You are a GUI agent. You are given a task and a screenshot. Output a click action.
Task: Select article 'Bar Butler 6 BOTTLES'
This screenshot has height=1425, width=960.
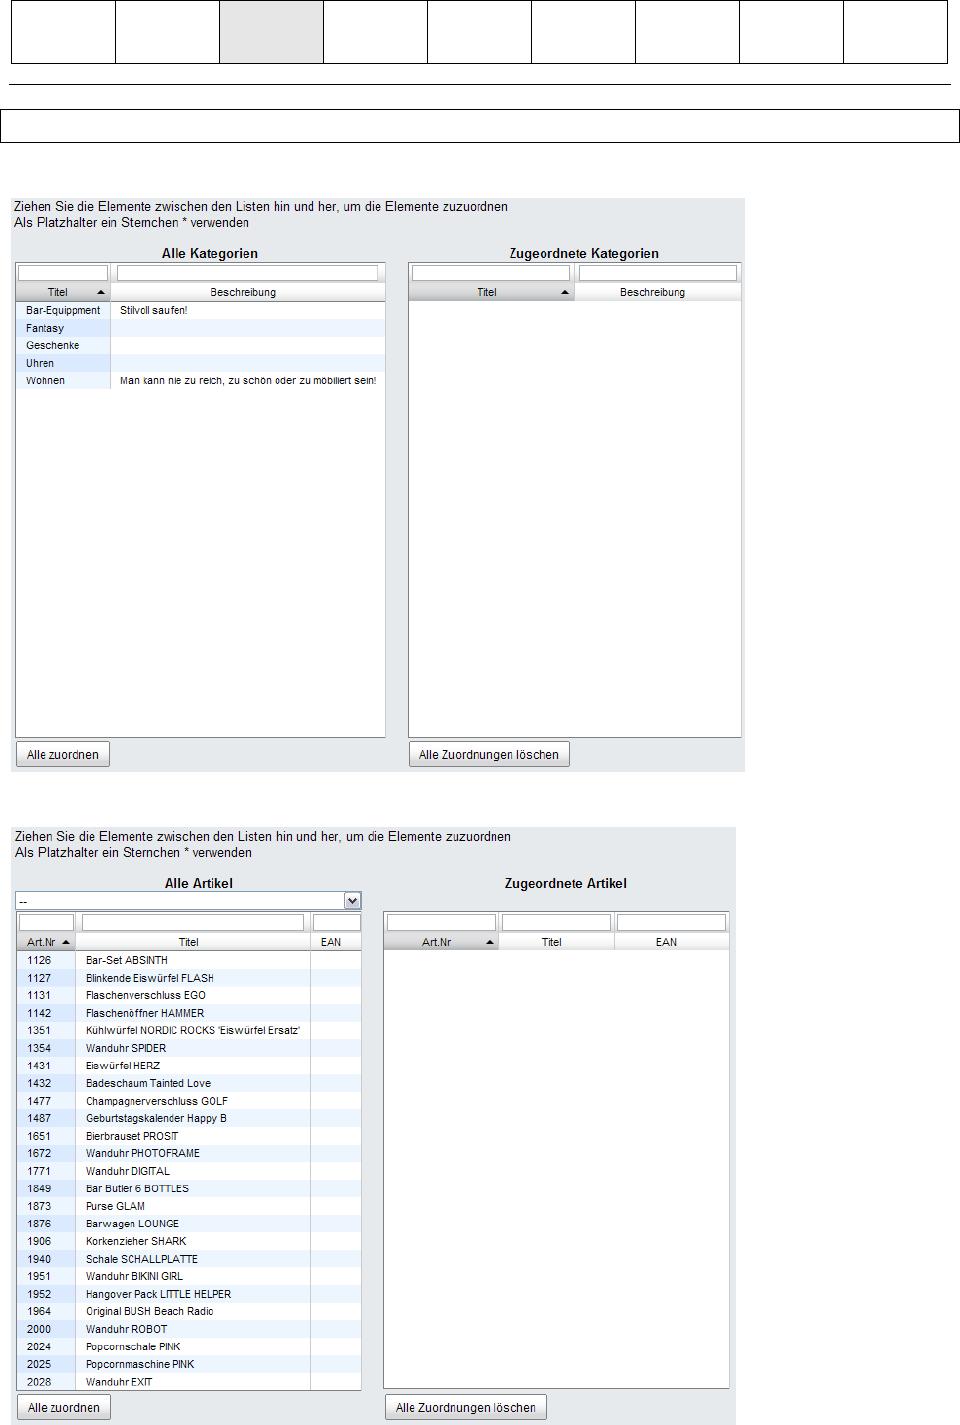coord(189,1188)
